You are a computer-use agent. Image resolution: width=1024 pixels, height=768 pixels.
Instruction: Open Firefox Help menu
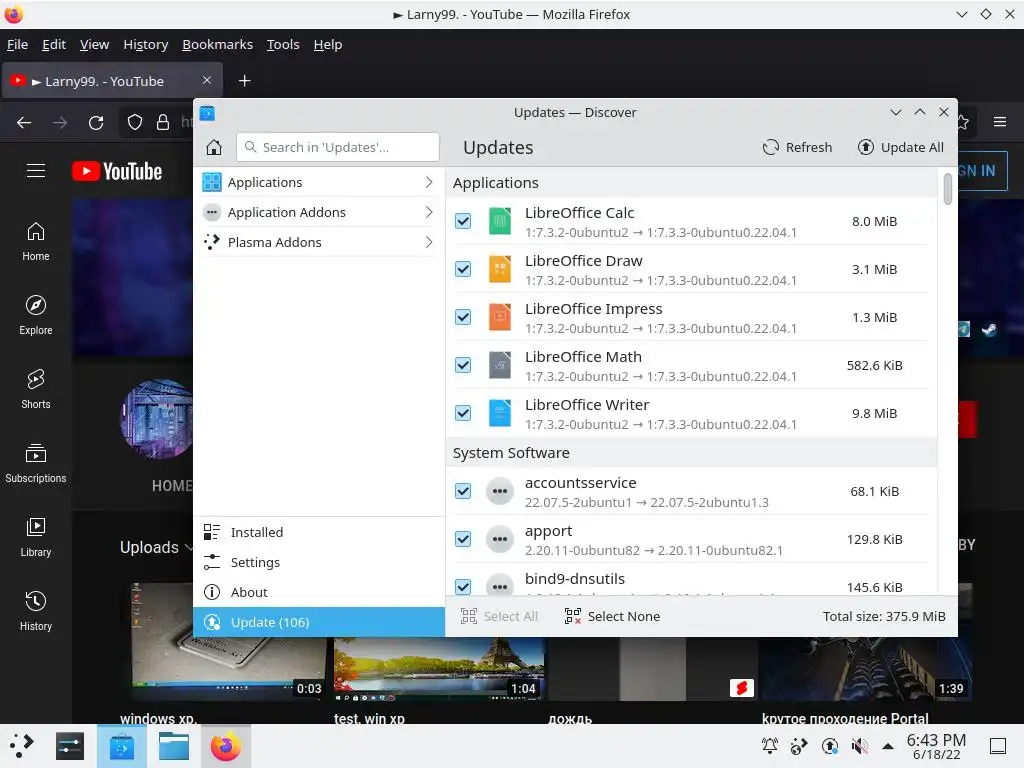pos(328,44)
